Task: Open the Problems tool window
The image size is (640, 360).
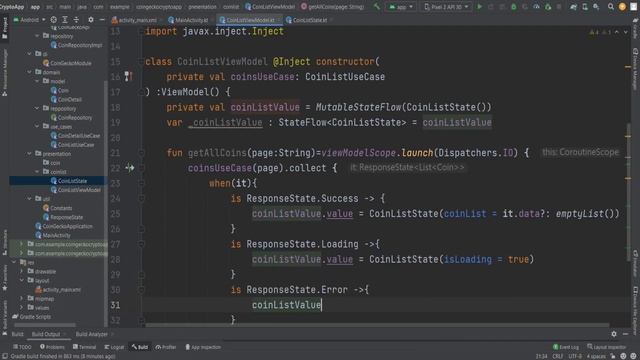Action: (52, 347)
